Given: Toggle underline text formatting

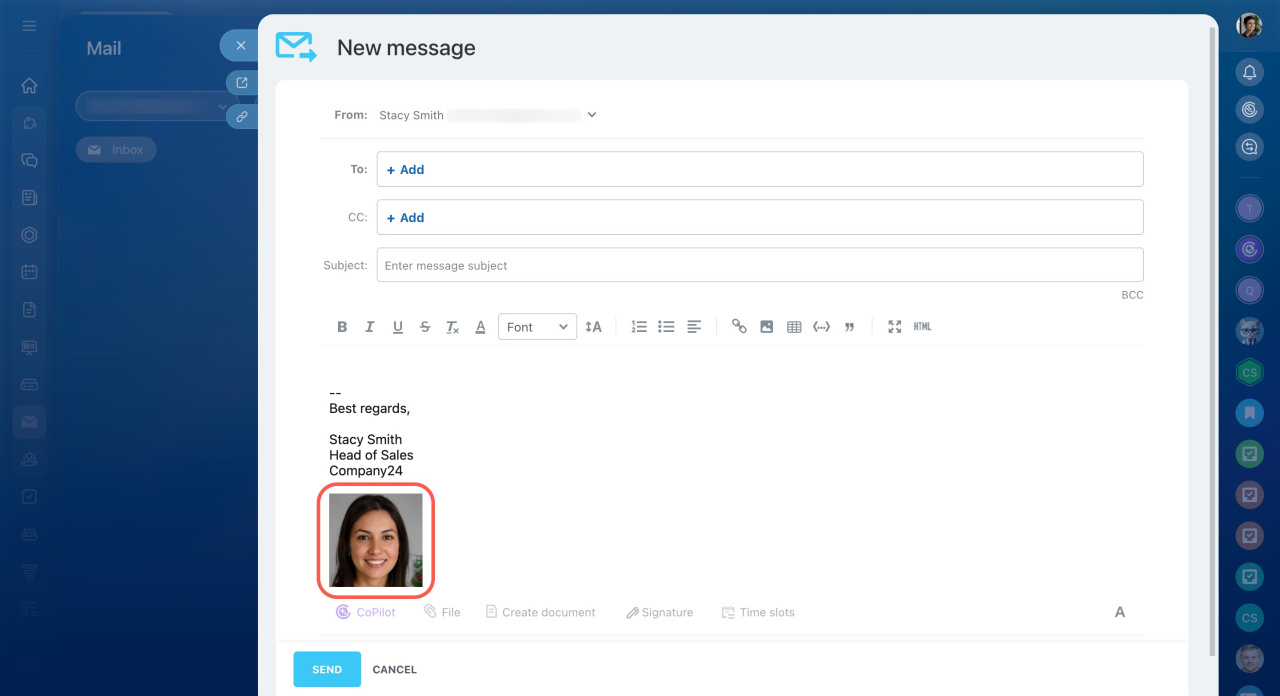Looking at the screenshot, I should coord(397,327).
